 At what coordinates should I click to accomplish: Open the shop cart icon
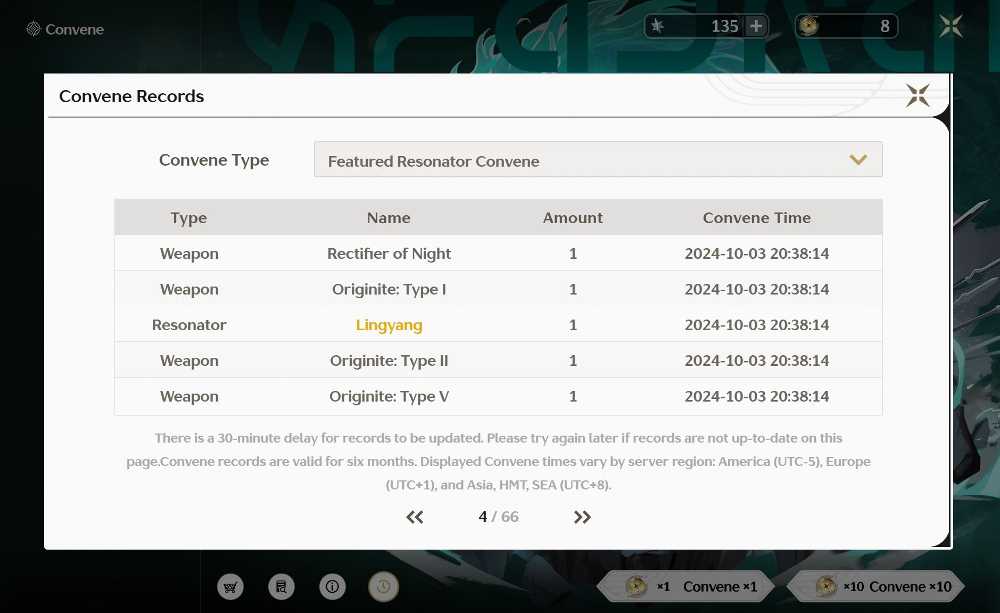[230, 586]
